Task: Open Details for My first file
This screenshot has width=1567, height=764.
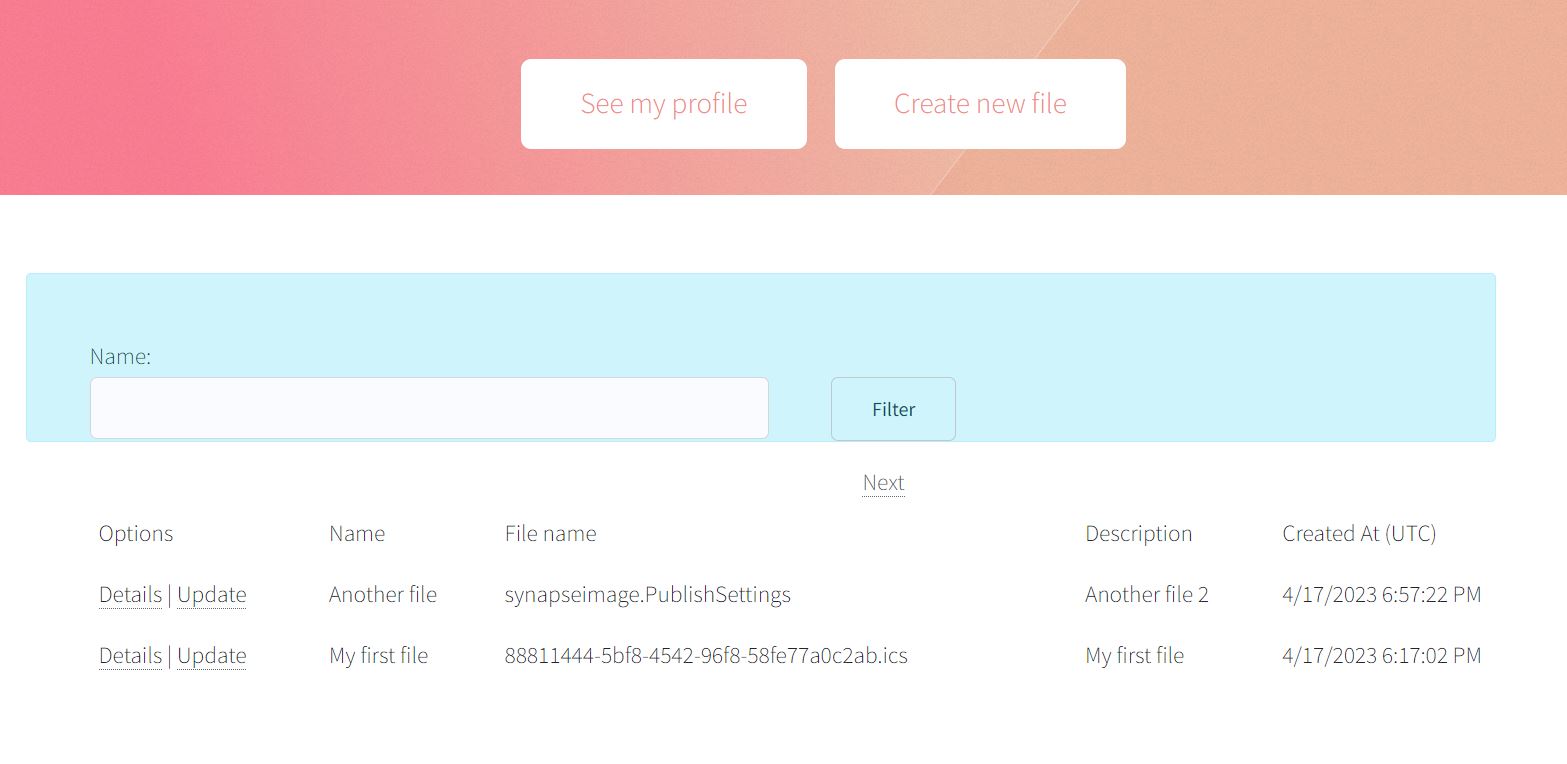Action: 130,655
